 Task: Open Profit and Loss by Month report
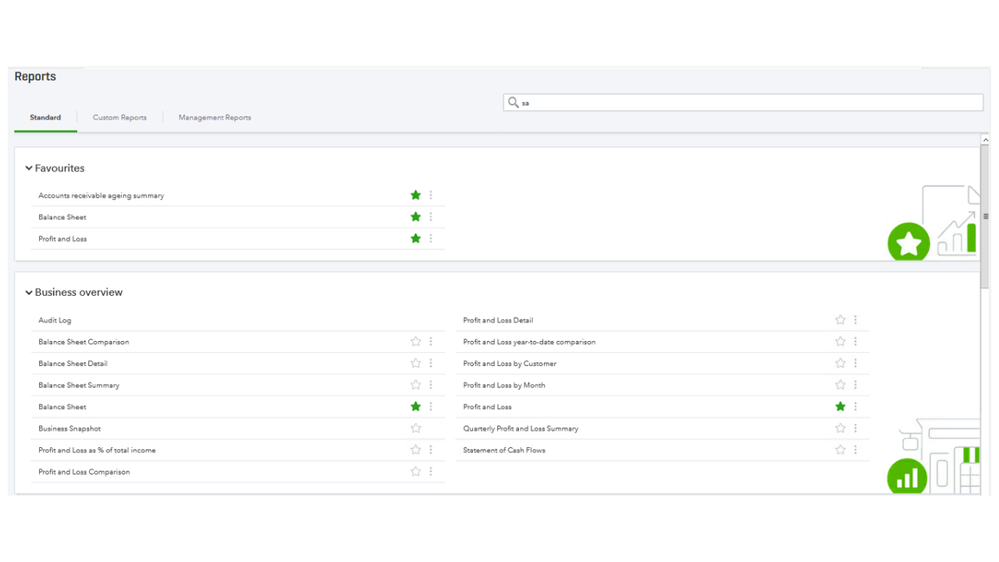[504, 385]
